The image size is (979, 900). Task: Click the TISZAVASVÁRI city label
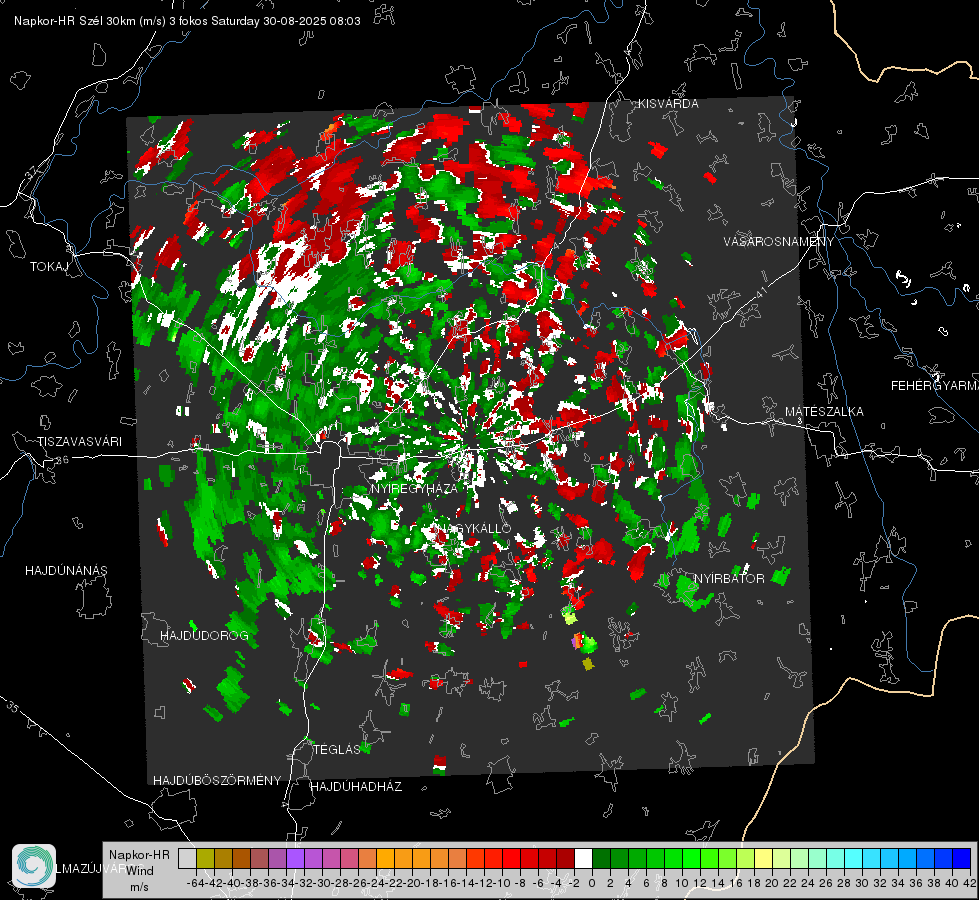79,442
